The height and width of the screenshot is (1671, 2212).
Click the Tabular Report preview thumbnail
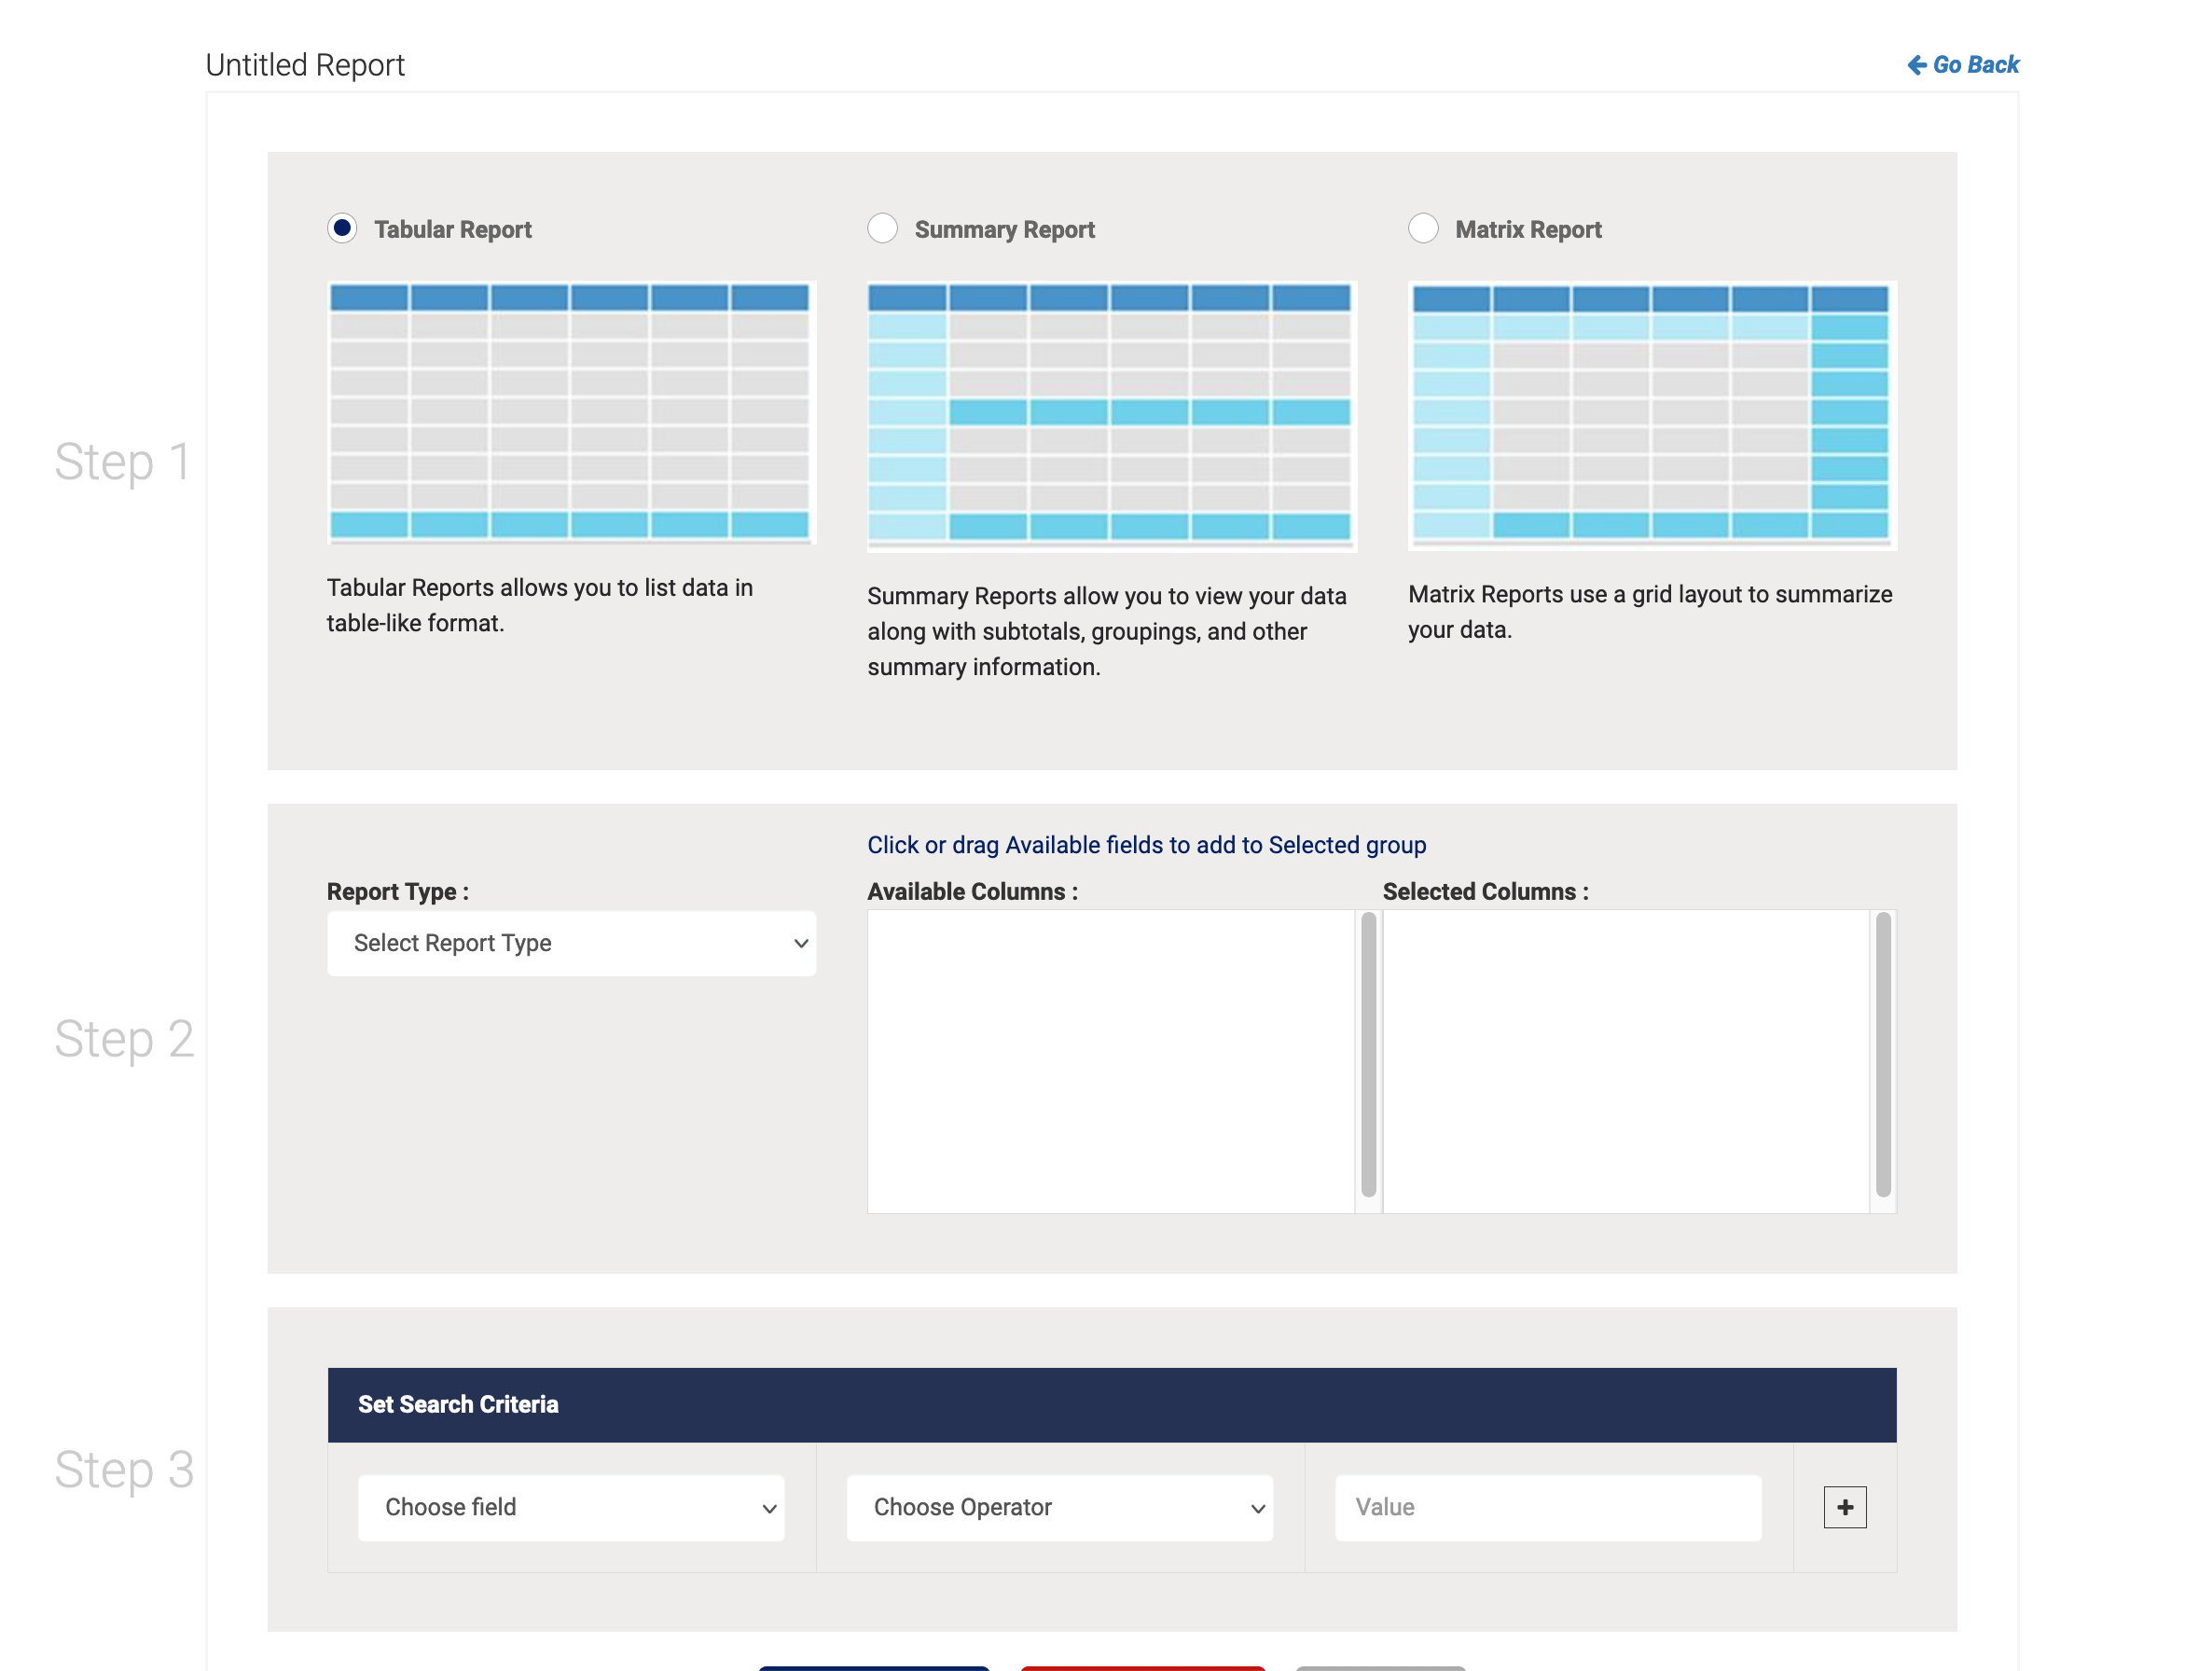click(x=571, y=412)
